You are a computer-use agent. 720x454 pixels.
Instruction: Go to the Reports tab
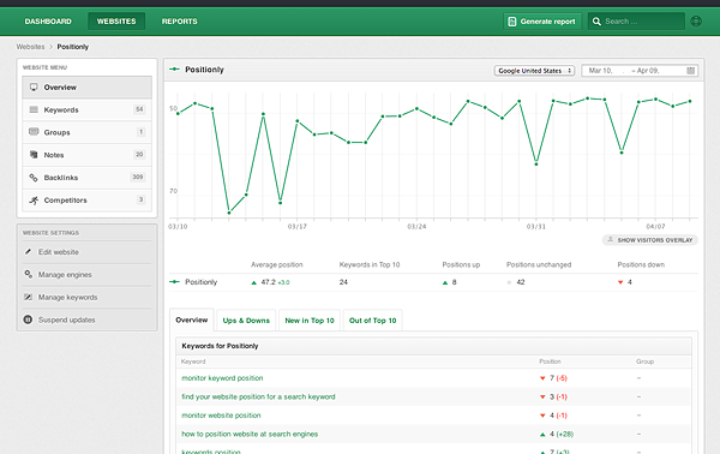[179, 21]
